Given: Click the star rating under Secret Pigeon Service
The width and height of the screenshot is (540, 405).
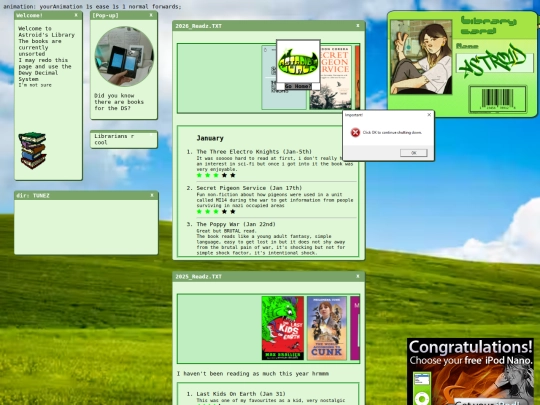Looking at the screenshot, I should 216,211.
